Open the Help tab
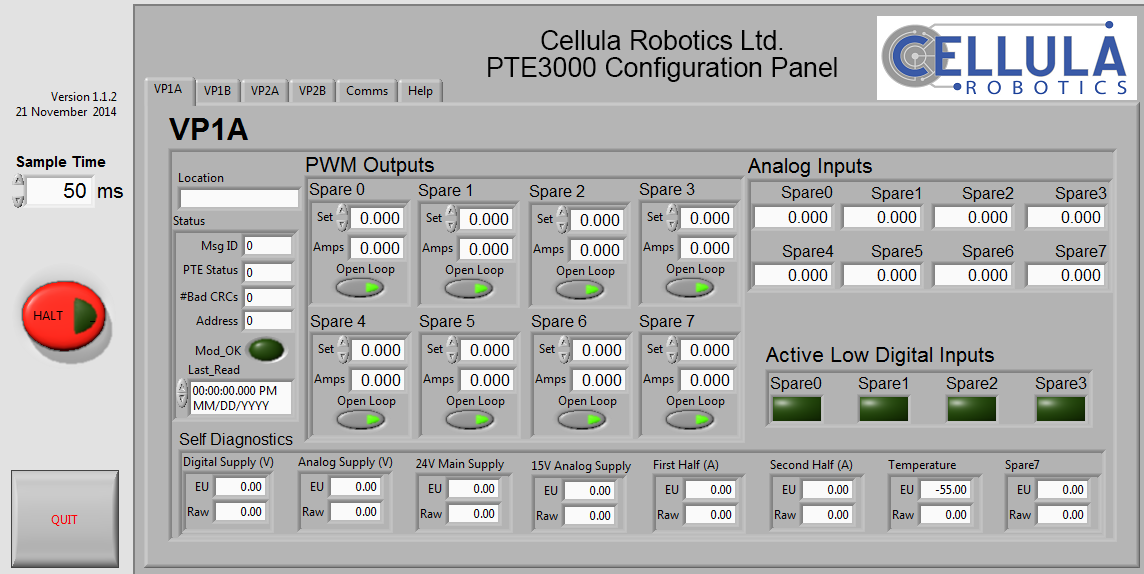Screen dimensions: 1144x574 click(420, 91)
